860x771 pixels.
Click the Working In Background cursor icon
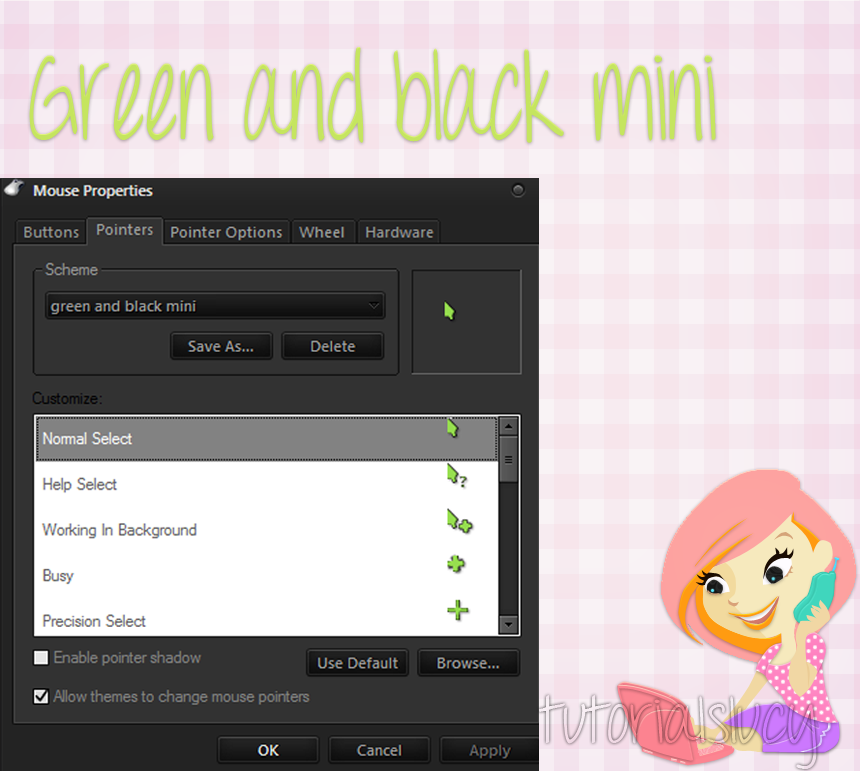pyautogui.click(x=460, y=522)
